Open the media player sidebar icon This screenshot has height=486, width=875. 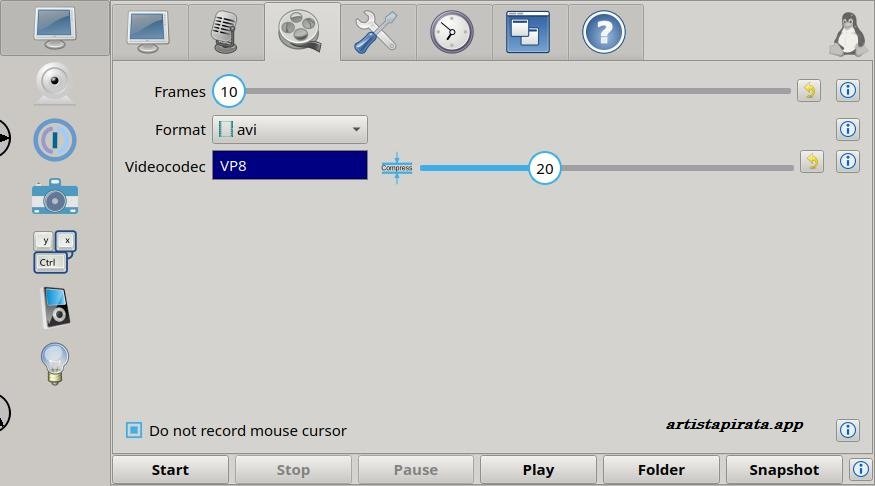54,308
